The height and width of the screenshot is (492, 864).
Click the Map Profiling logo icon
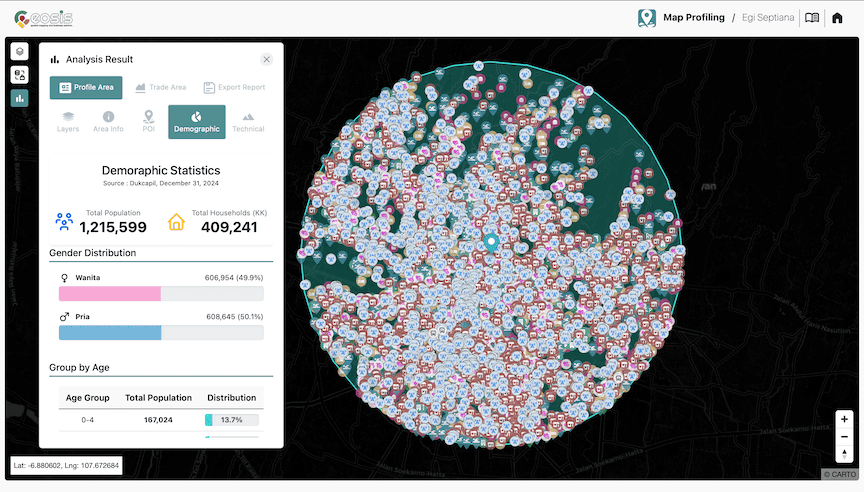pyautogui.click(x=647, y=18)
